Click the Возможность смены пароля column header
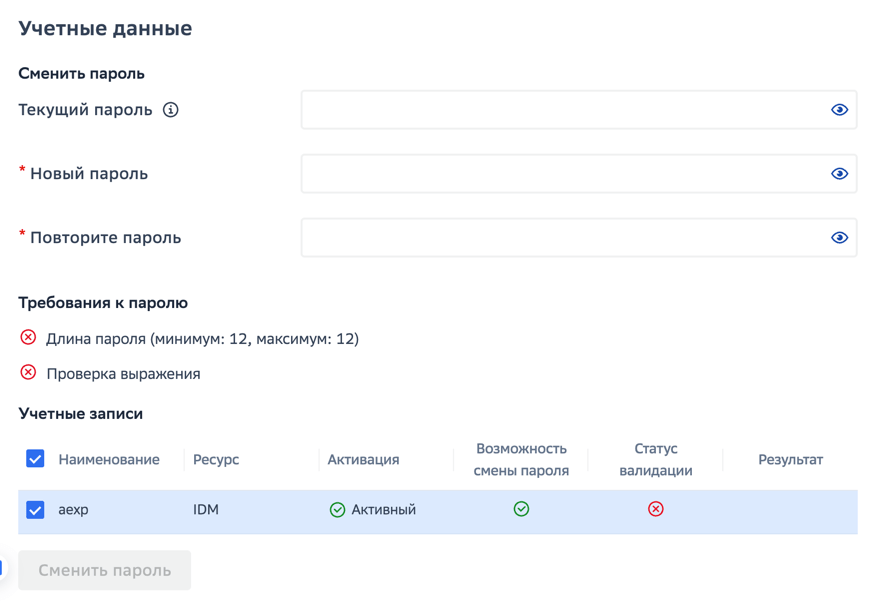Viewport: 869px width, 609px height. click(x=521, y=459)
